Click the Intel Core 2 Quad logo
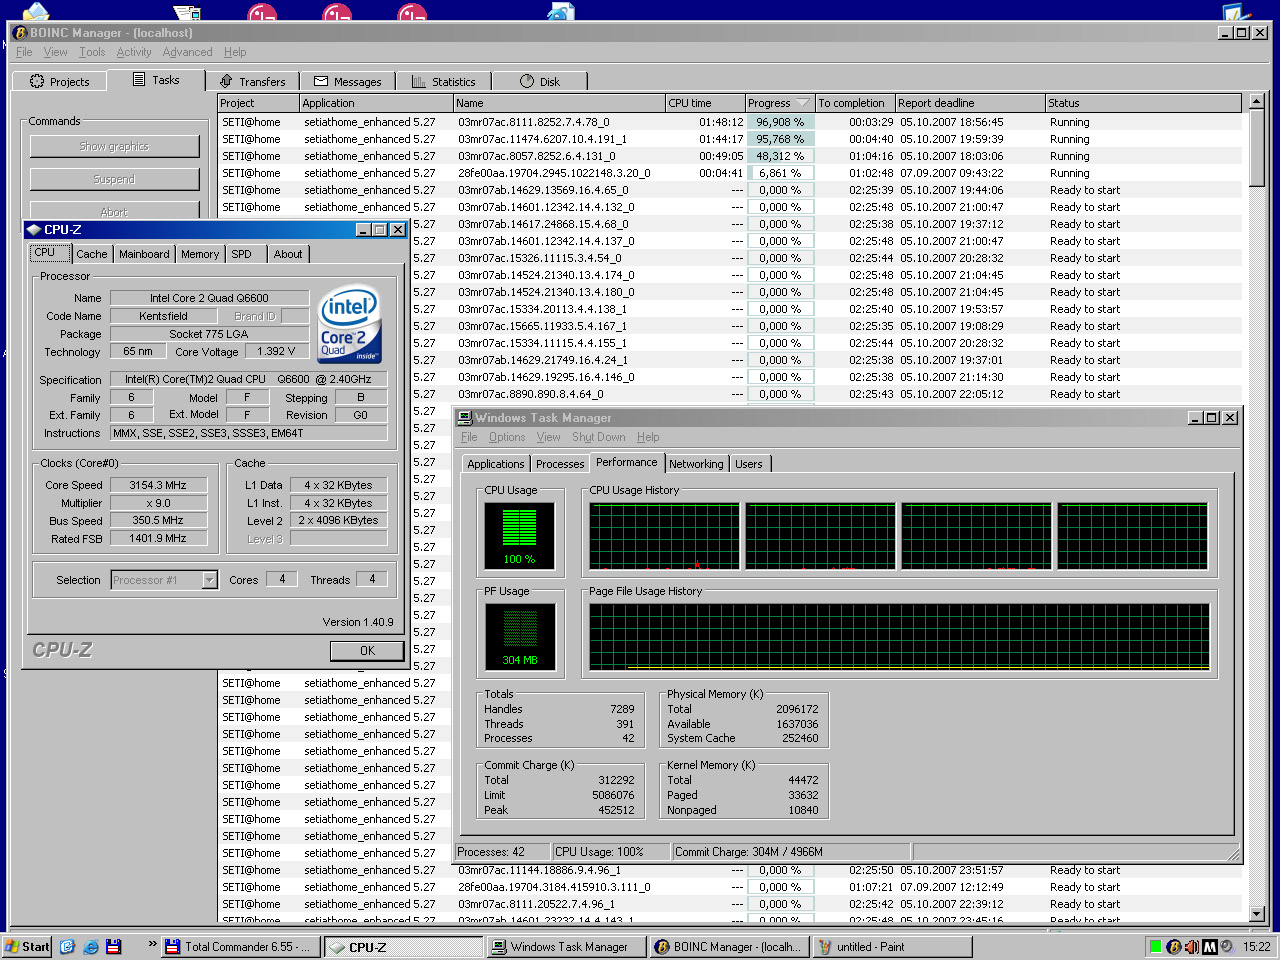 [349, 325]
